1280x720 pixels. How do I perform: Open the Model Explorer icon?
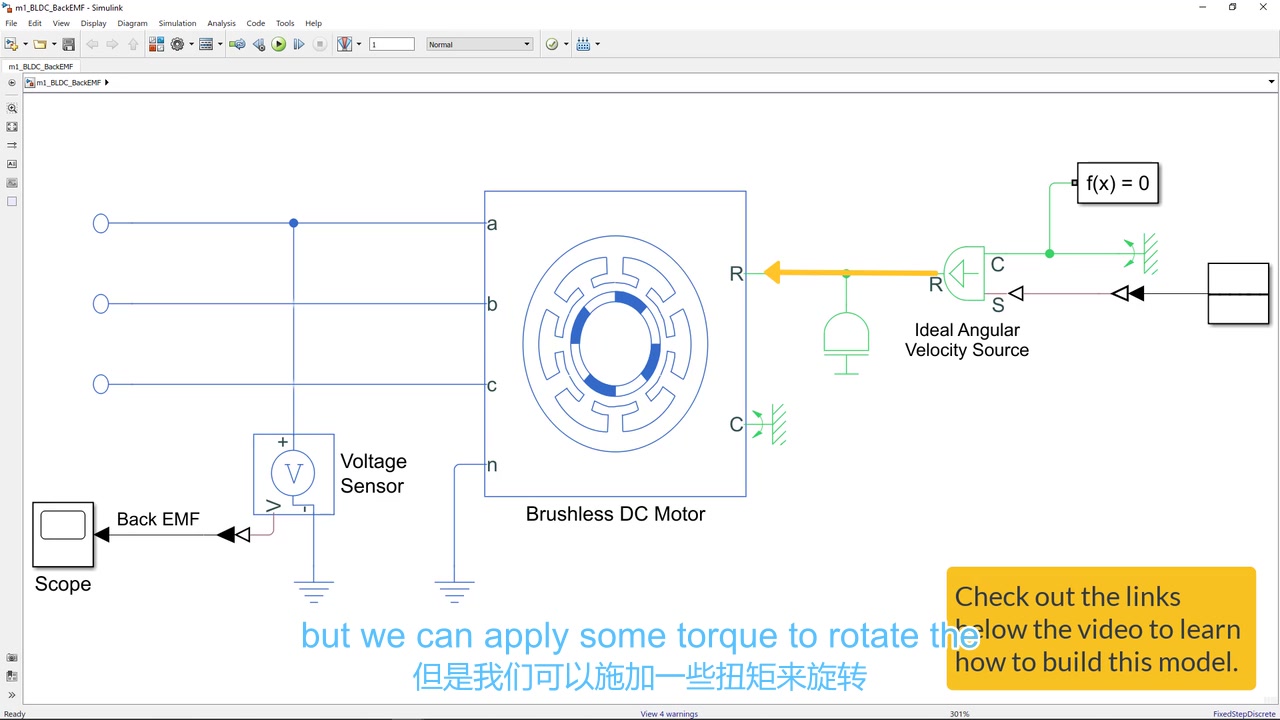pos(207,43)
